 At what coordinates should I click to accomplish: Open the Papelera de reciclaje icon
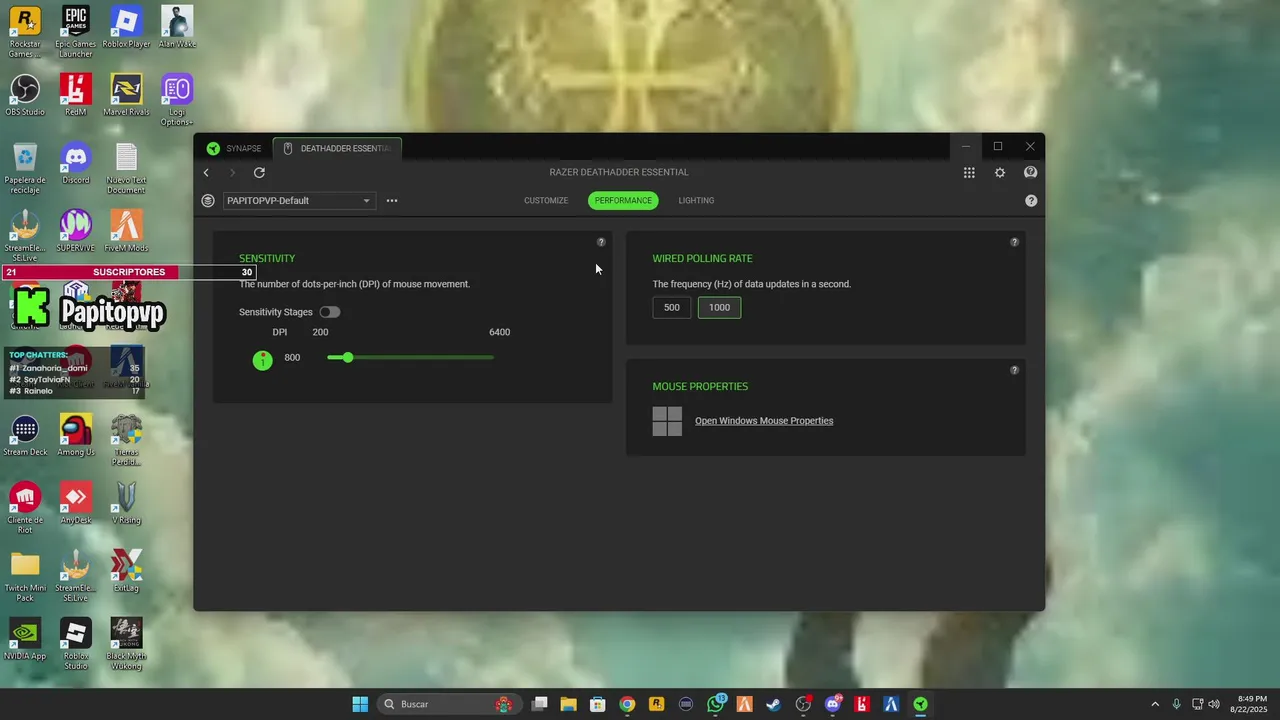click(x=25, y=168)
